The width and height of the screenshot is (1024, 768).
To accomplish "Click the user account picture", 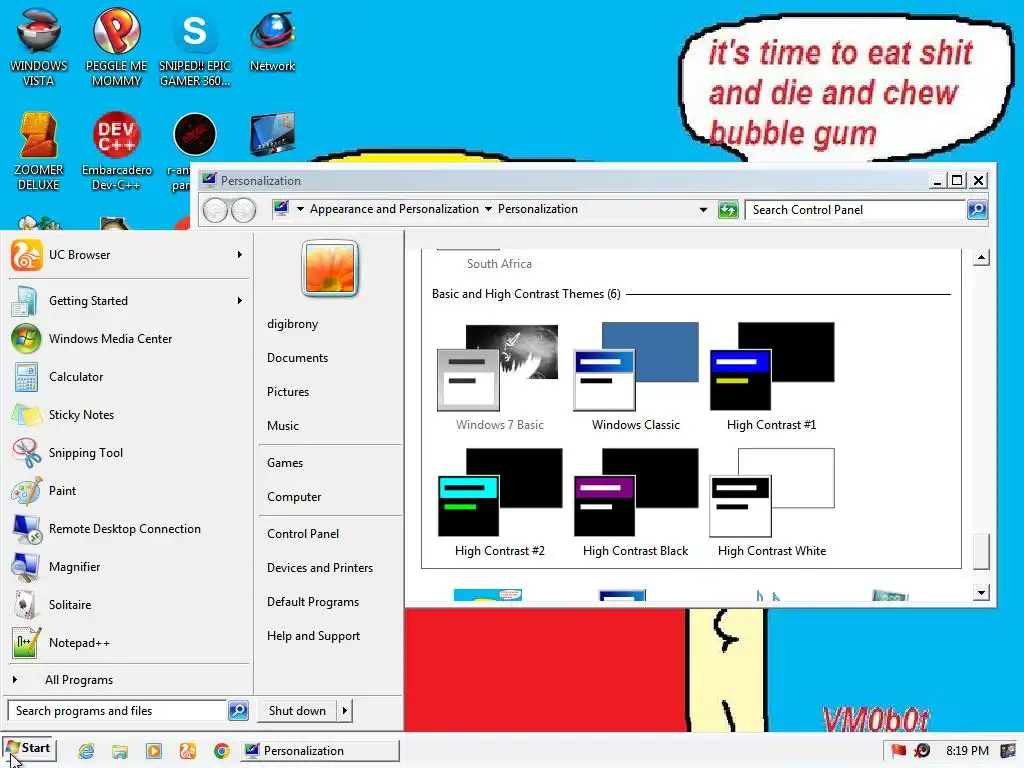I will click(x=330, y=268).
